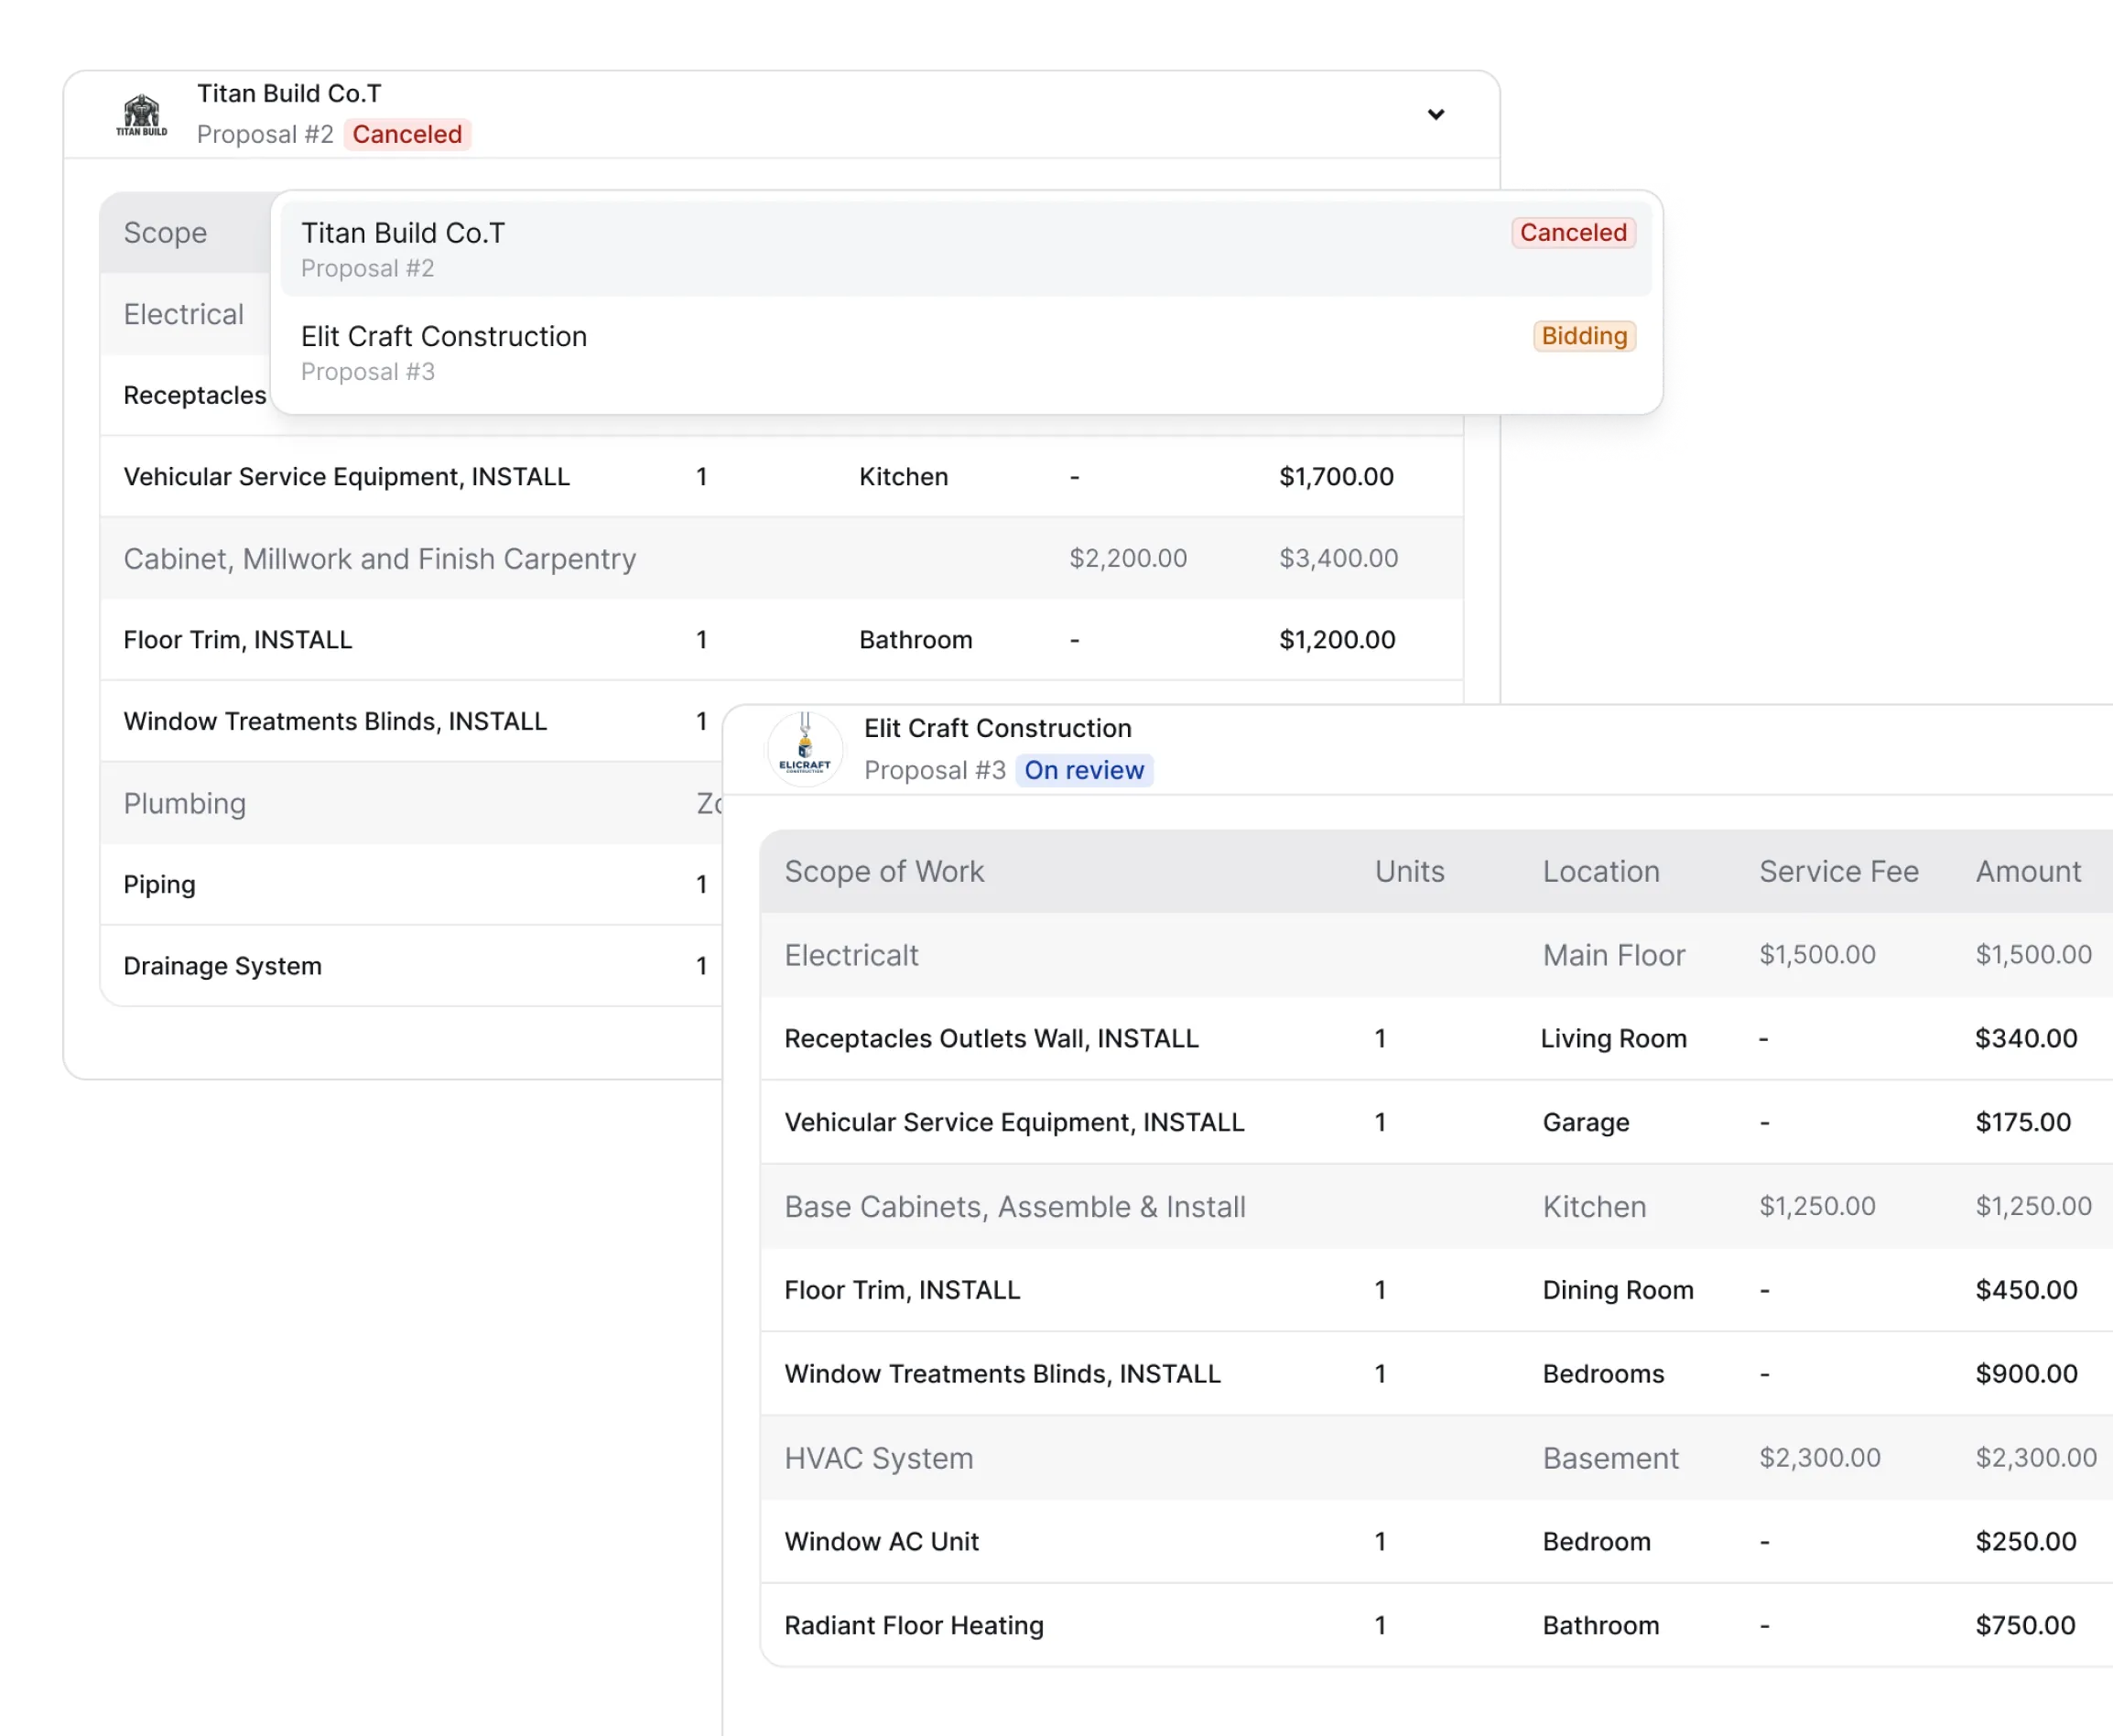Click the Base Cabinets, Assemble & Install group
The width and height of the screenshot is (2113, 1736).
click(x=1014, y=1206)
